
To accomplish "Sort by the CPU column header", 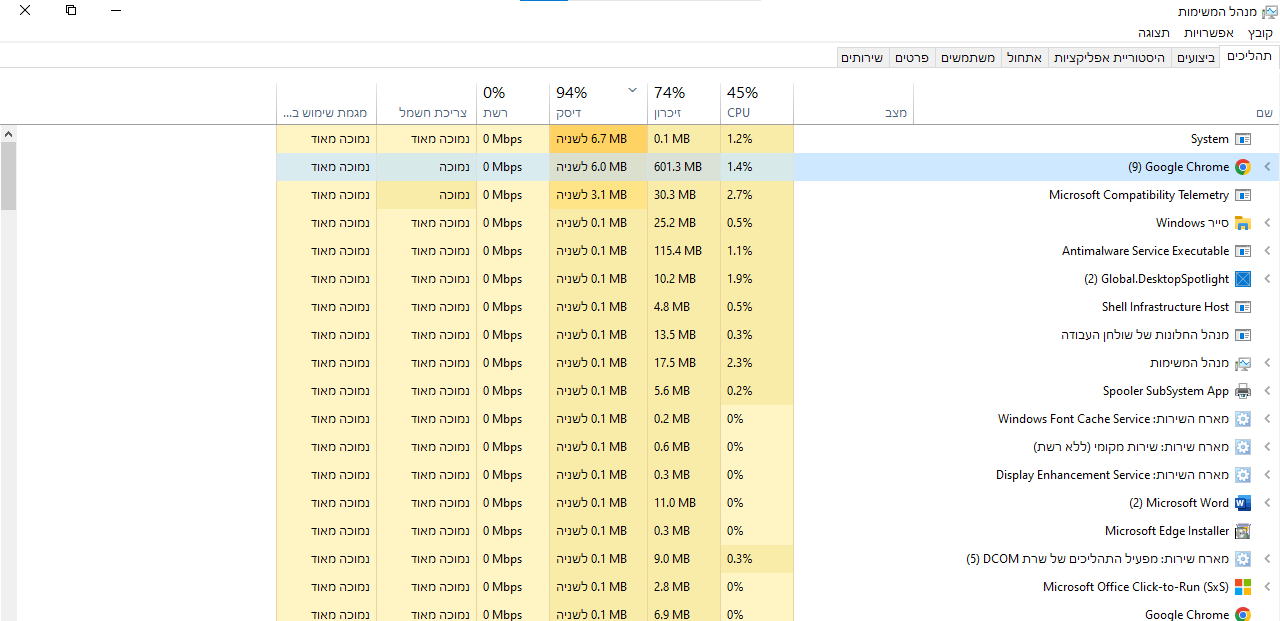I will [x=757, y=102].
